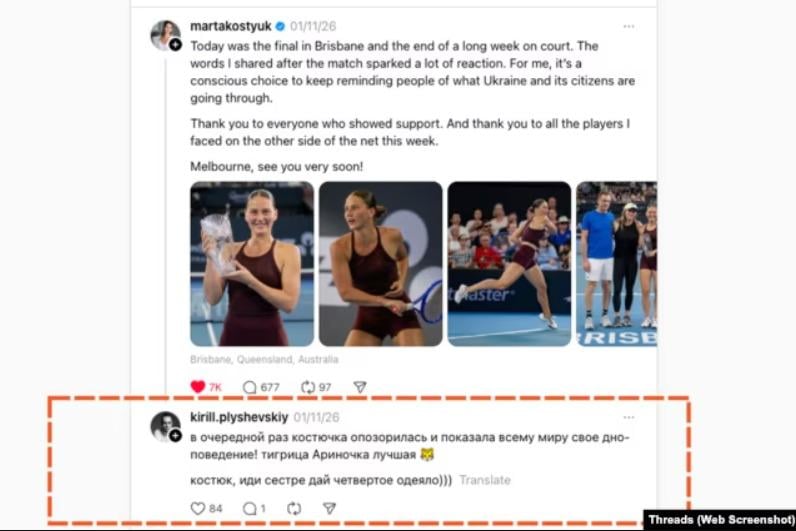The width and height of the screenshot is (796, 531).
Task: Open the running forehand court photo
Action: pyautogui.click(x=509, y=264)
